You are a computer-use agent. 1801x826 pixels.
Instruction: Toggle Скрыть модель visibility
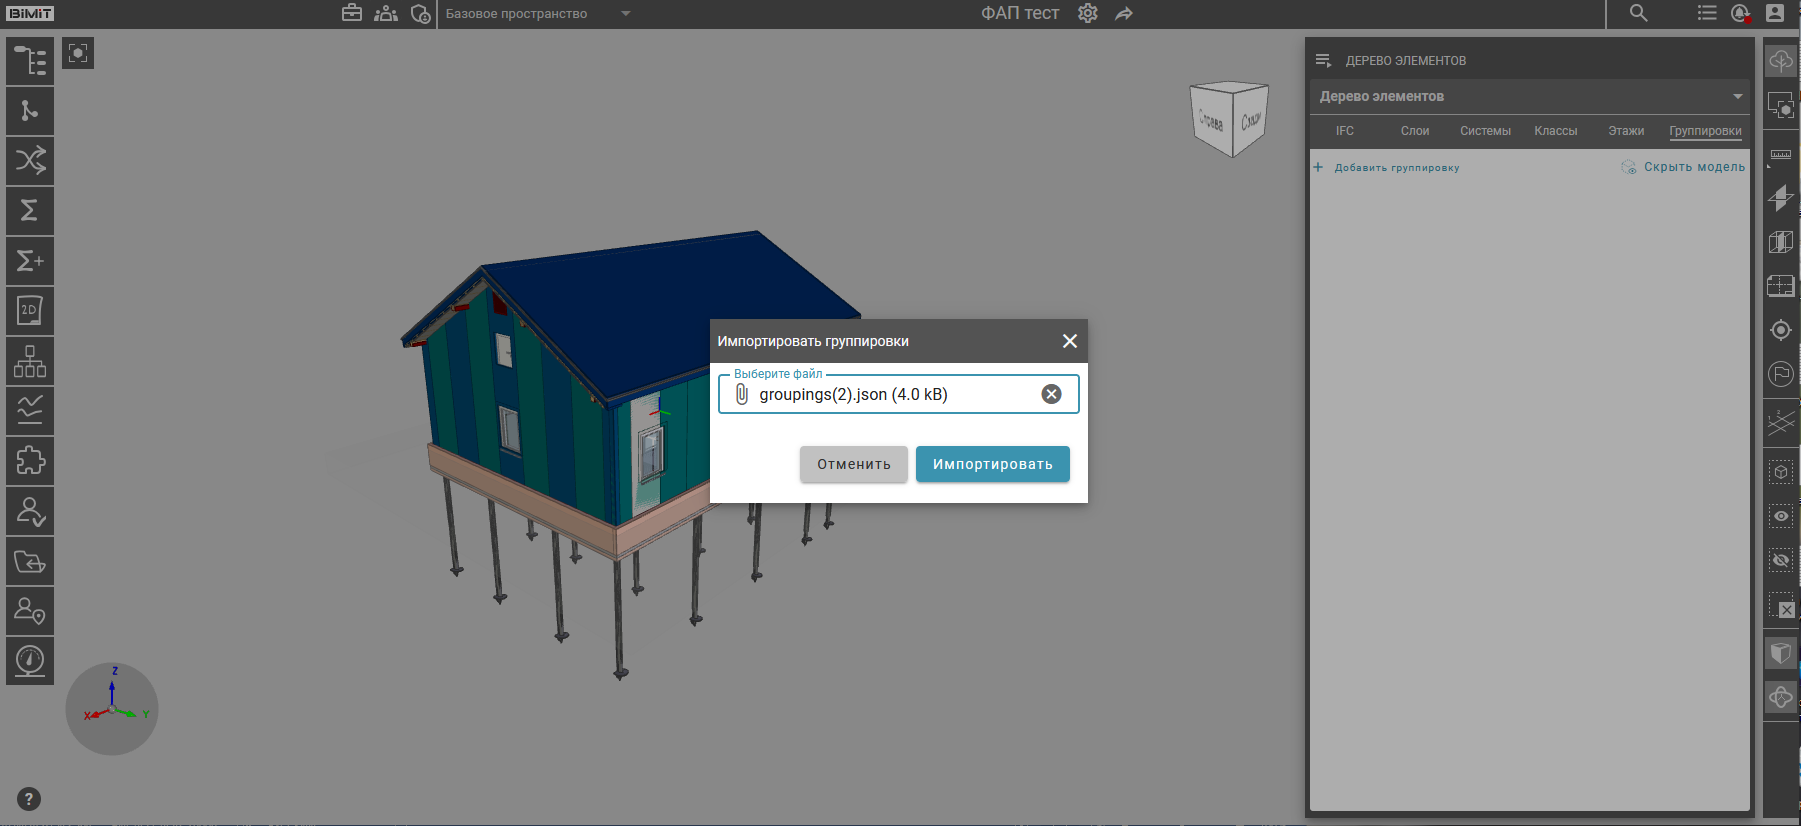click(x=1683, y=167)
